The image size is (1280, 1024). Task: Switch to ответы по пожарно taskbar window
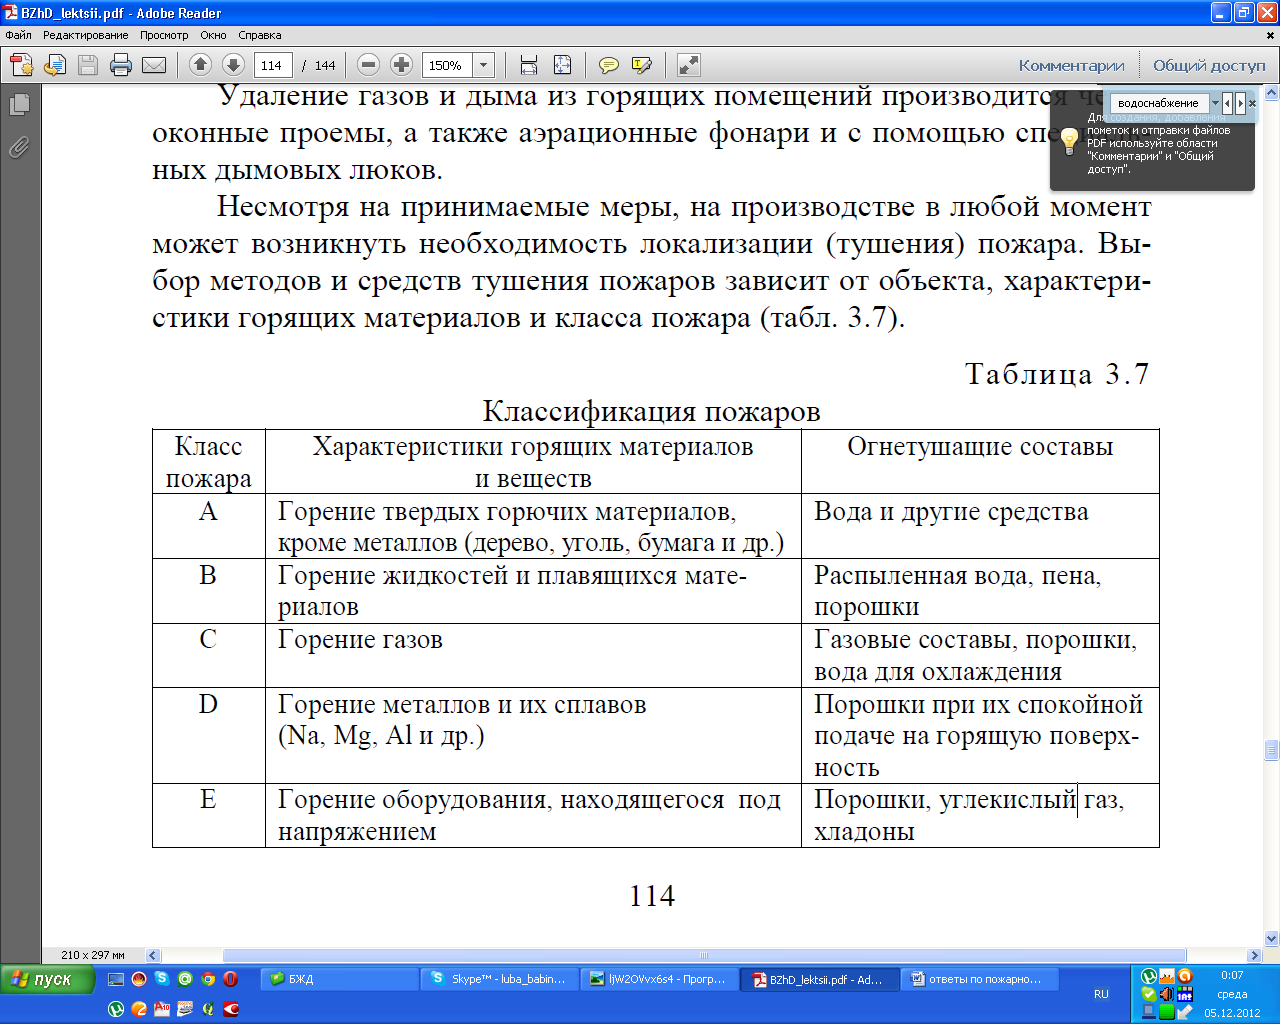click(x=982, y=979)
